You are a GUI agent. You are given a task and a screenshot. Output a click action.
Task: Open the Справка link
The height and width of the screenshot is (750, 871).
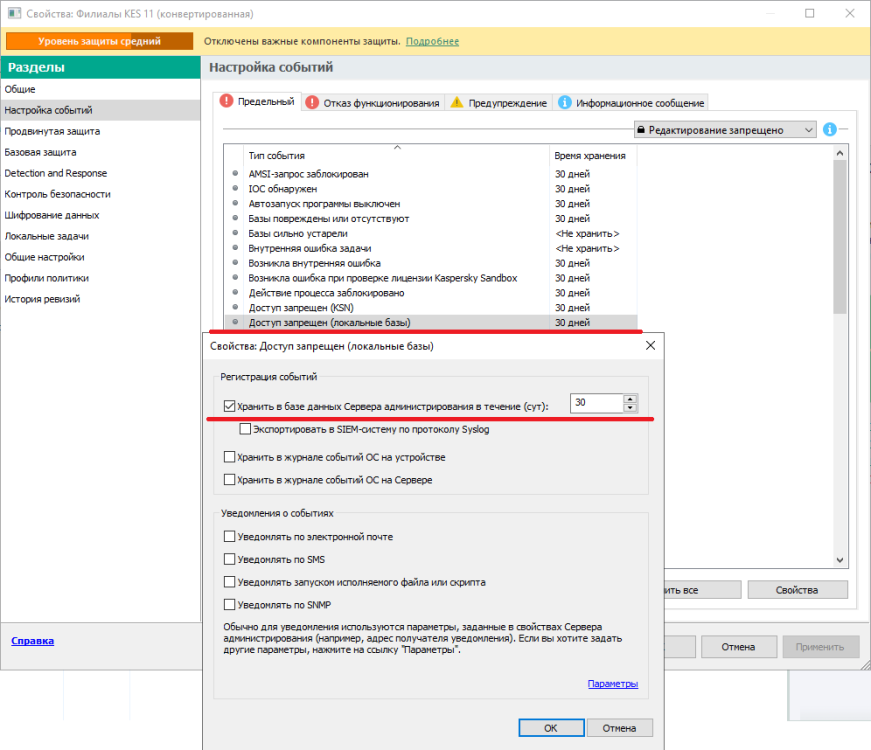(x=33, y=641)
